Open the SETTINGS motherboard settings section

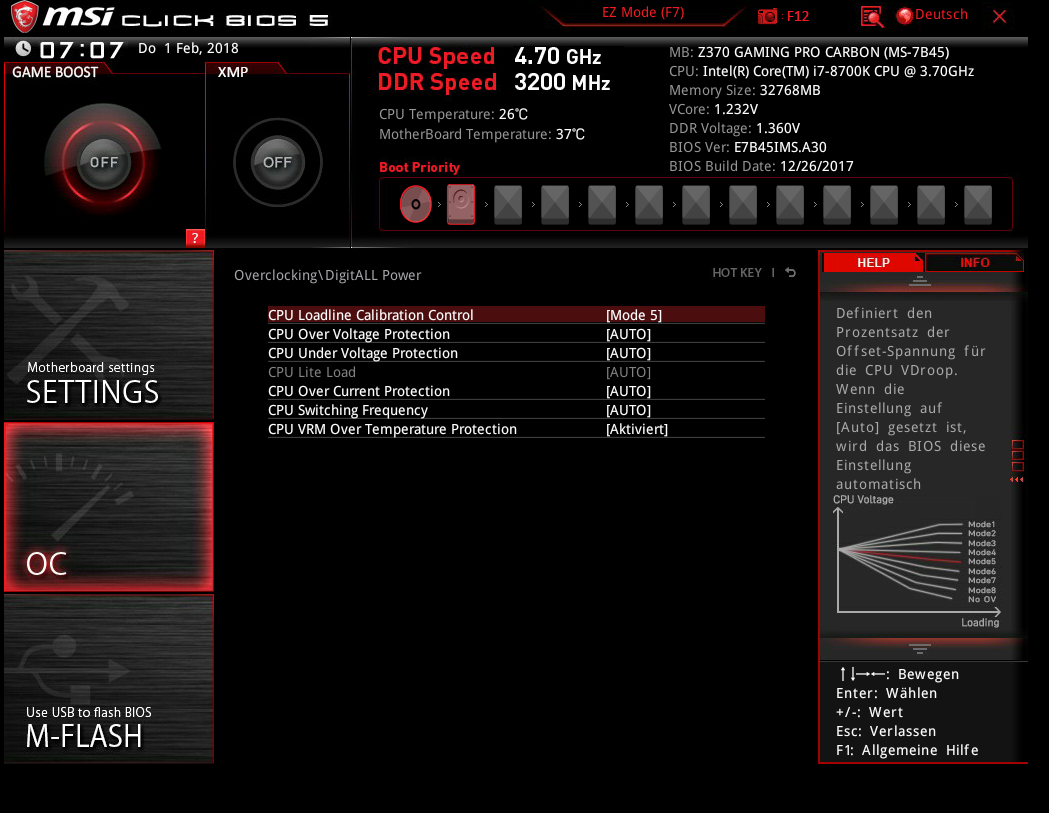click(x=109, y=335)
